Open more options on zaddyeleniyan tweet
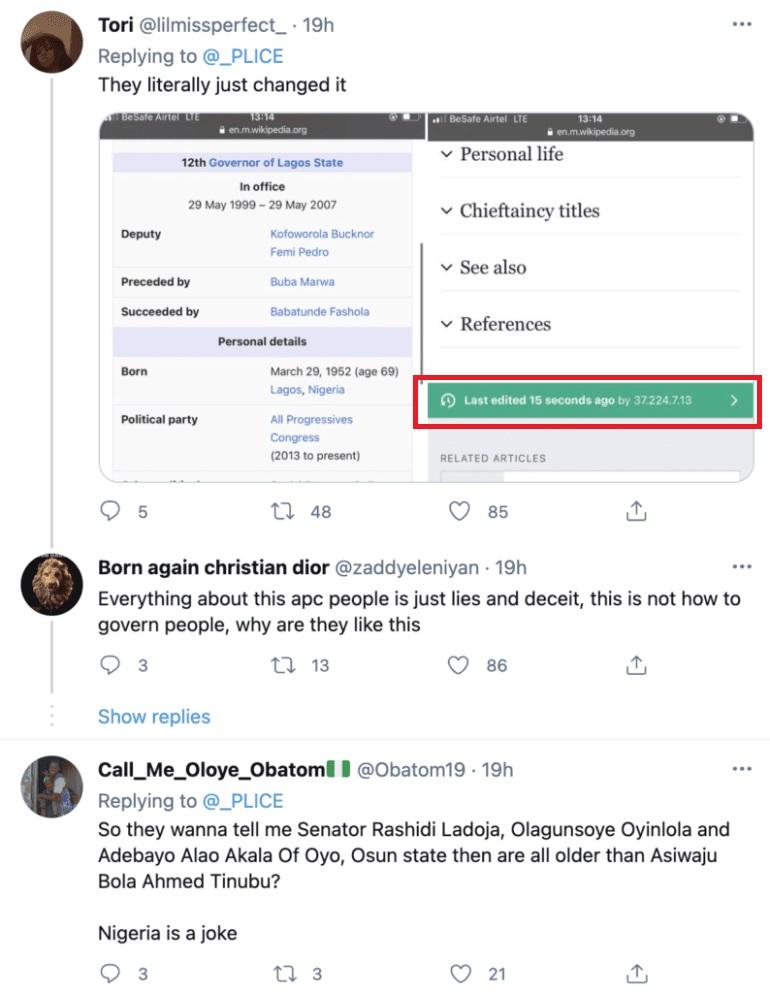The width and height of the screenshot is (770, 993). coord(741,567)
